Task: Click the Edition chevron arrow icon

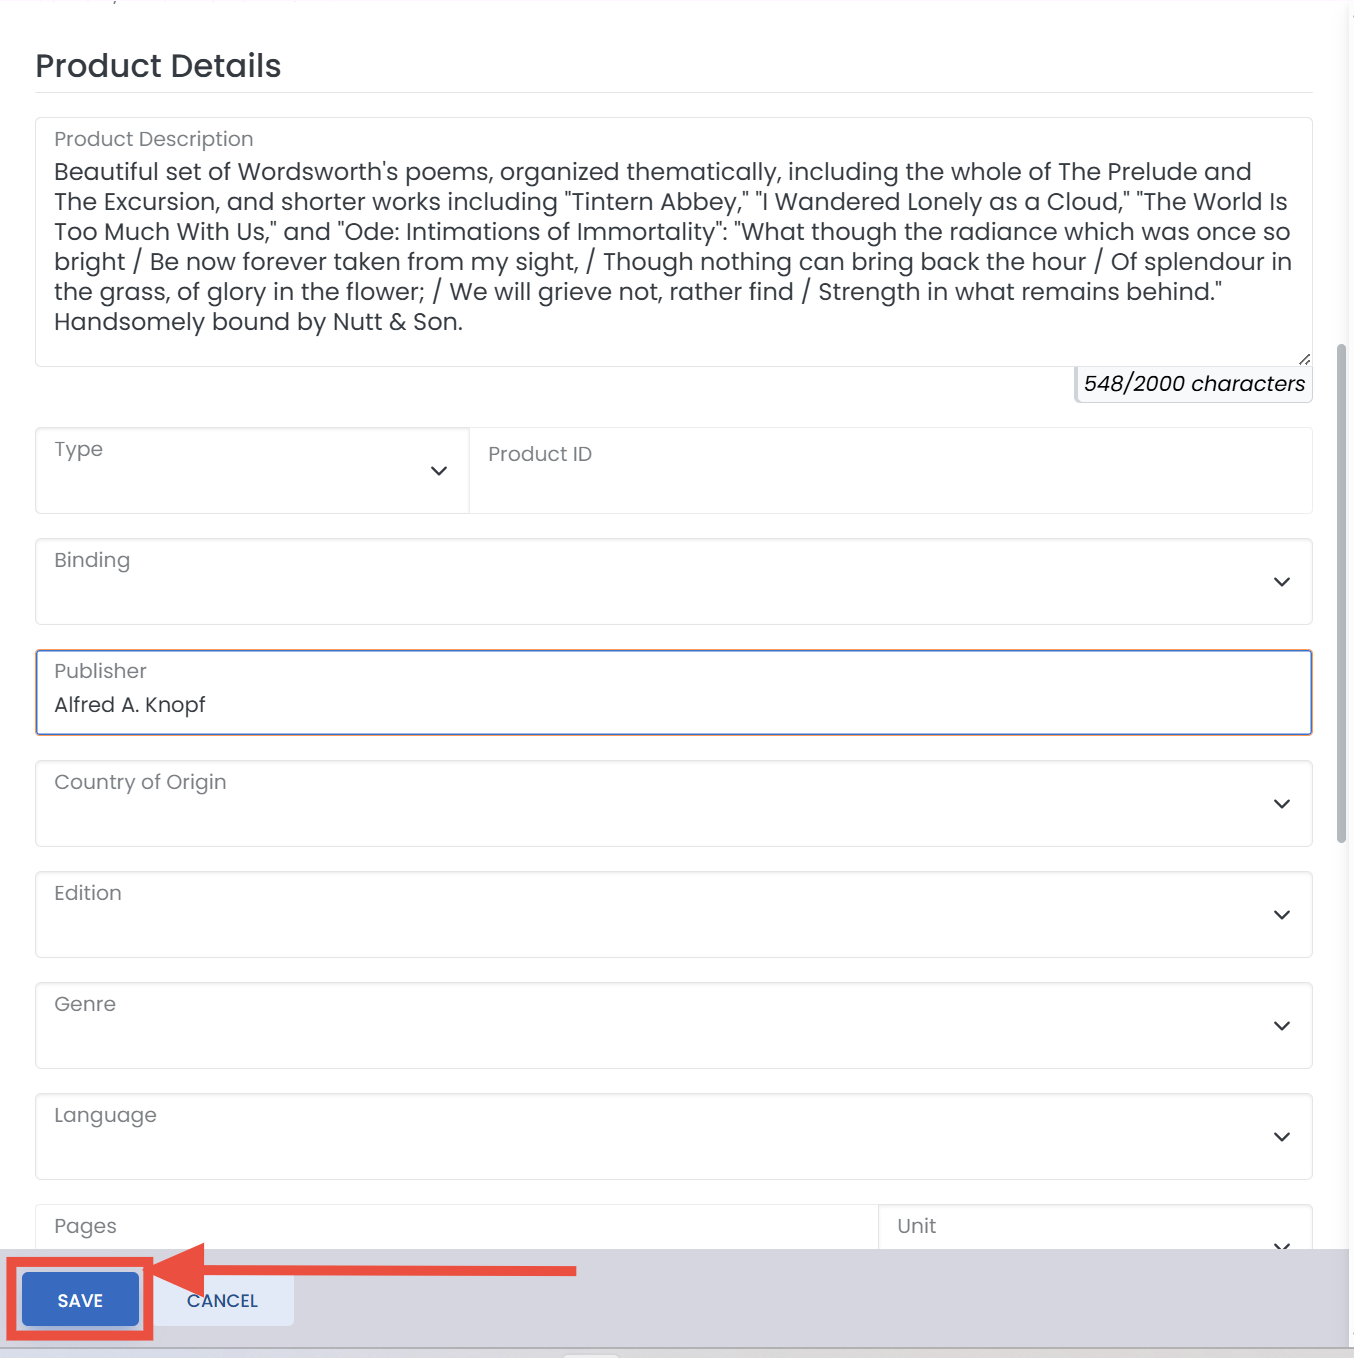Action: [x=1281, y=915]
